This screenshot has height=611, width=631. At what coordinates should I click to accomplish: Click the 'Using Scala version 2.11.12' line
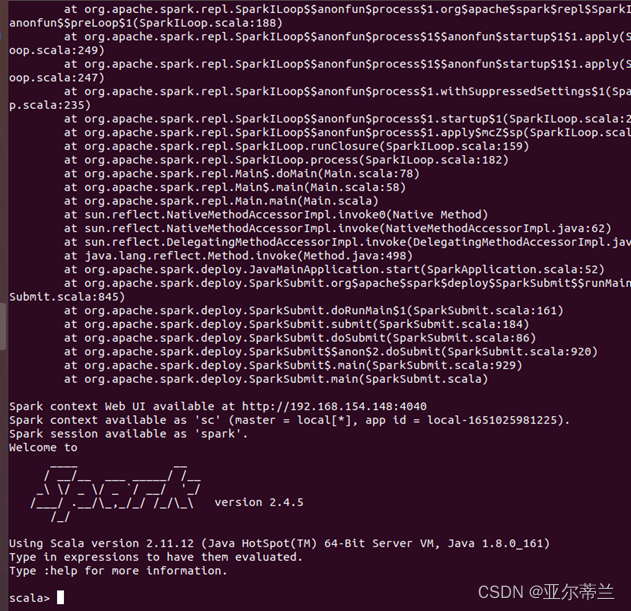click(x=279, y=543)
